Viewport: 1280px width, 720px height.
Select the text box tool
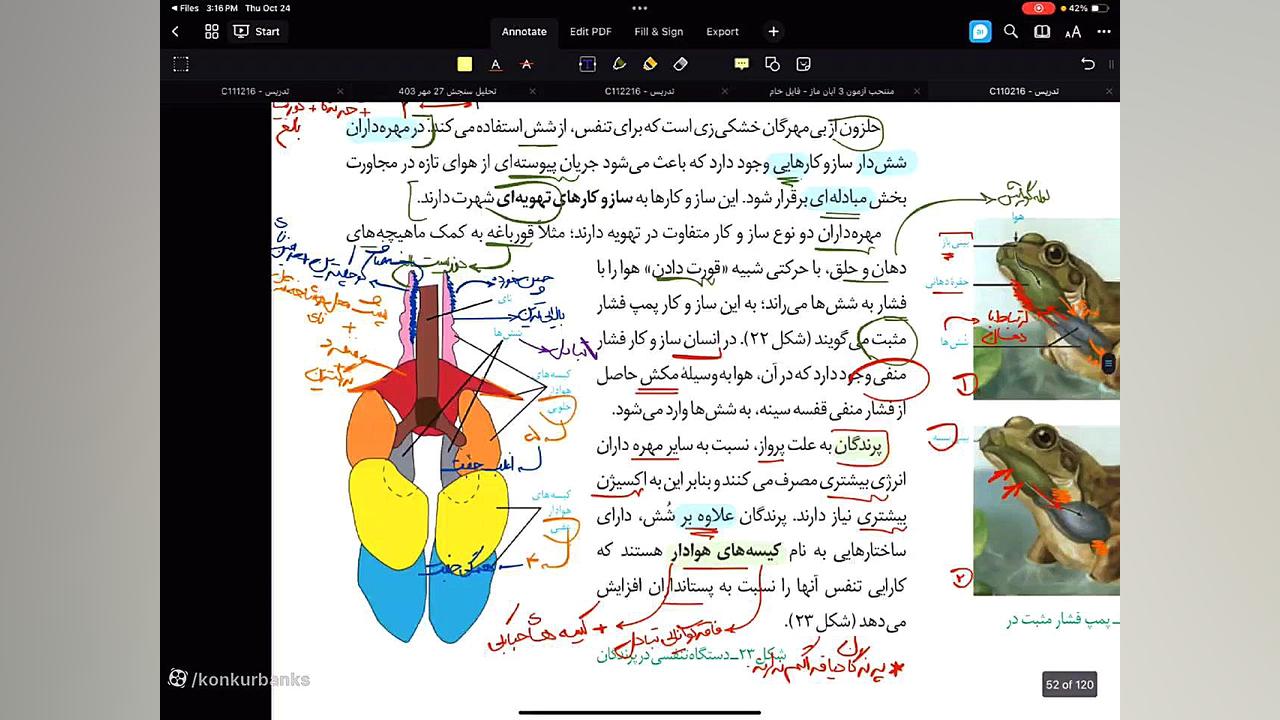(x=587, y=64)
